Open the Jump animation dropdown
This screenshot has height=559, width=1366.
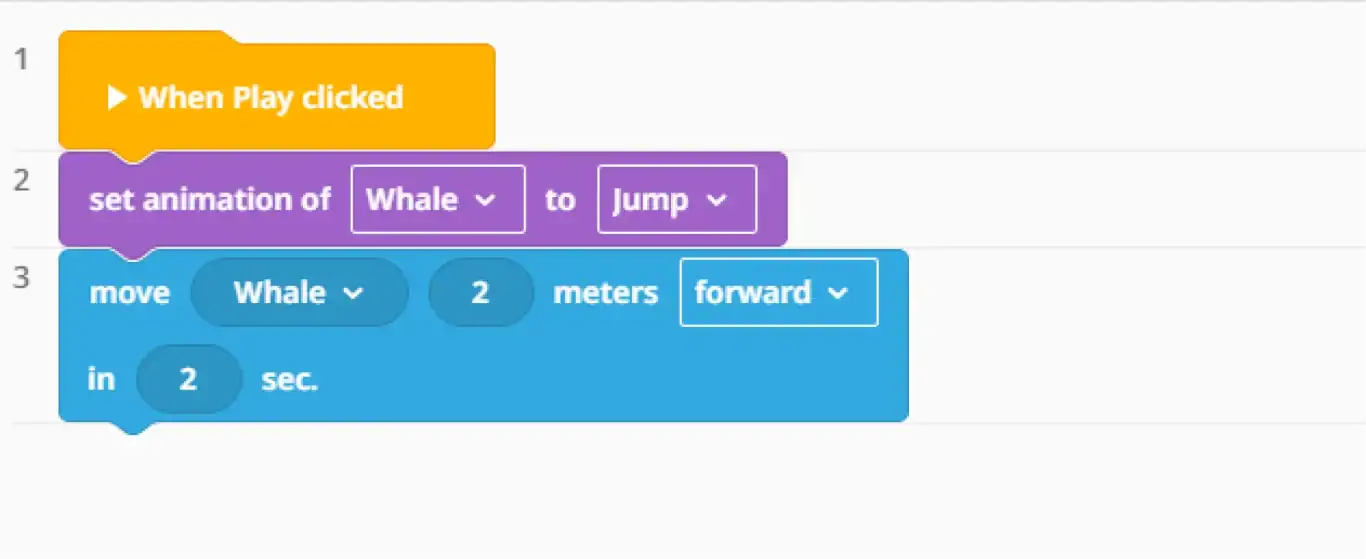(x=677, y=199)
